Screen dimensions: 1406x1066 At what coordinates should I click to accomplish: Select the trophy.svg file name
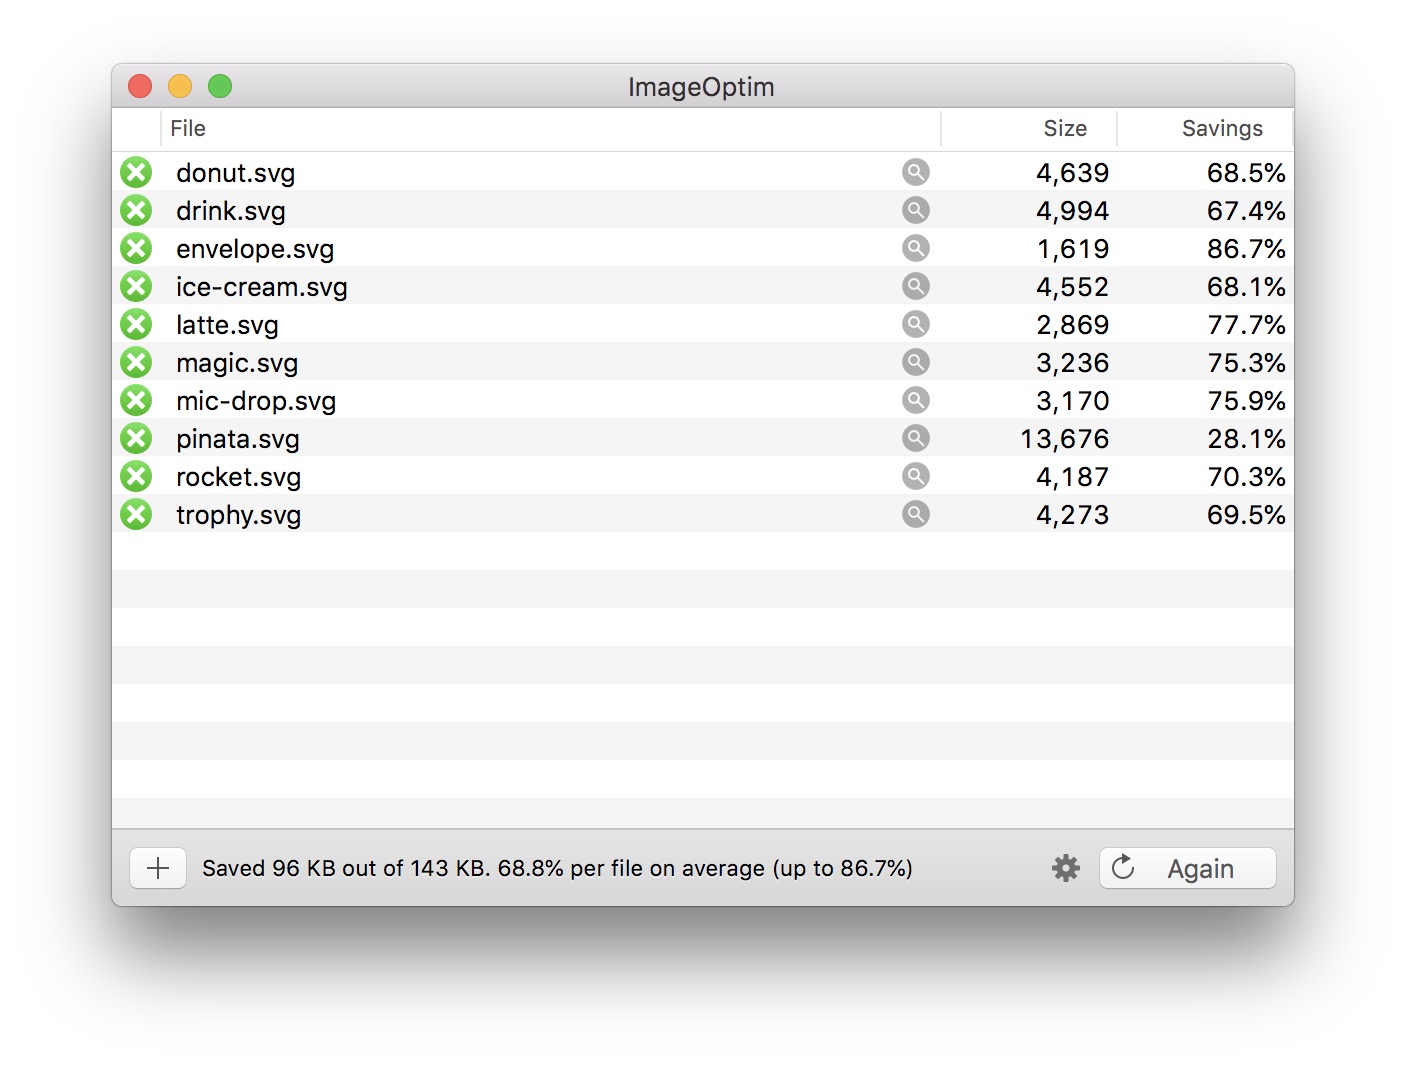(x=239, y=515)
